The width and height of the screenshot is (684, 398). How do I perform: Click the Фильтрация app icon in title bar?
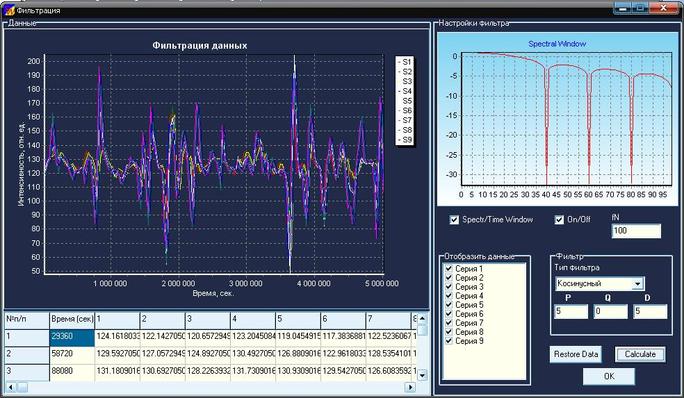tap(8, 10)
